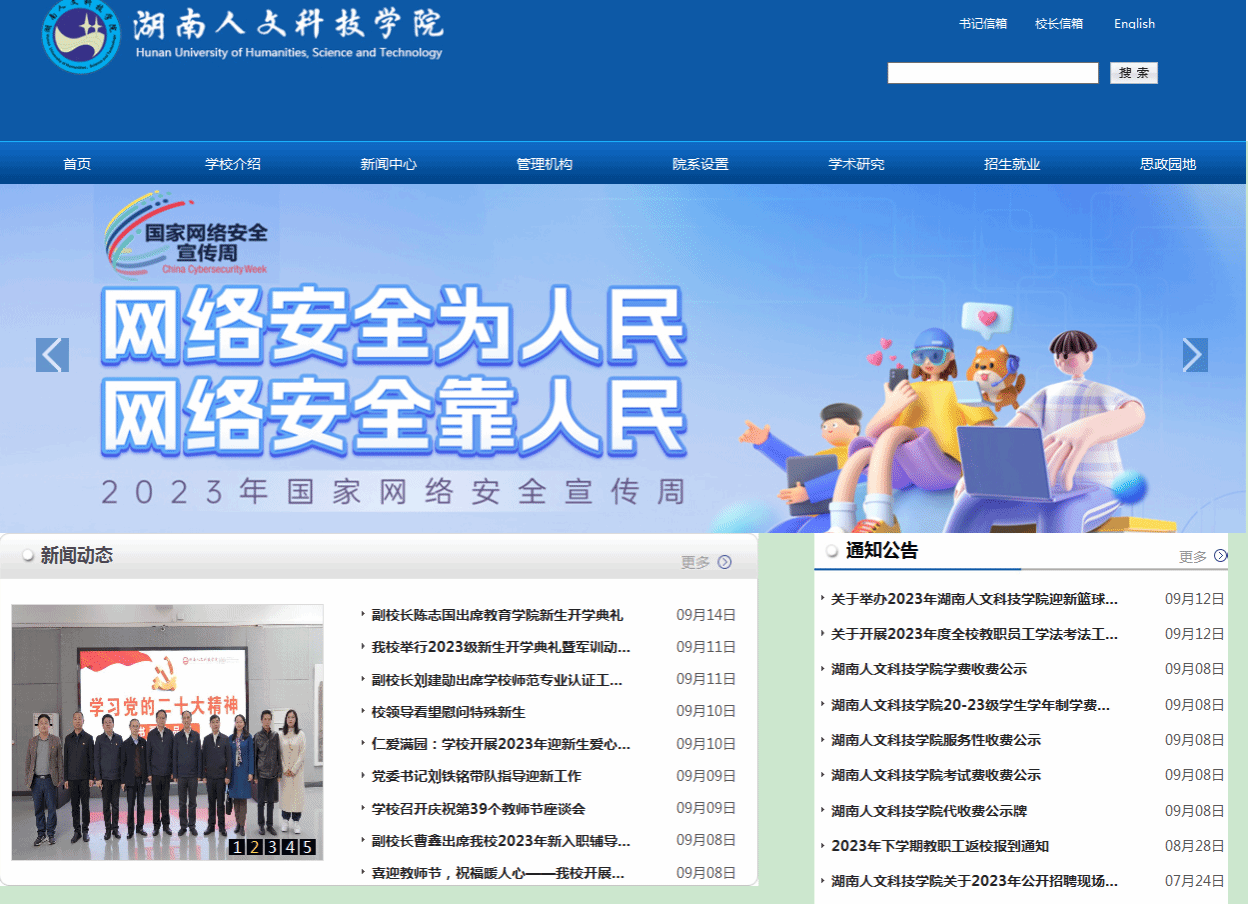Switch to the English site link
Viewport: 1248px width, 904px height.
(1134, 24)
